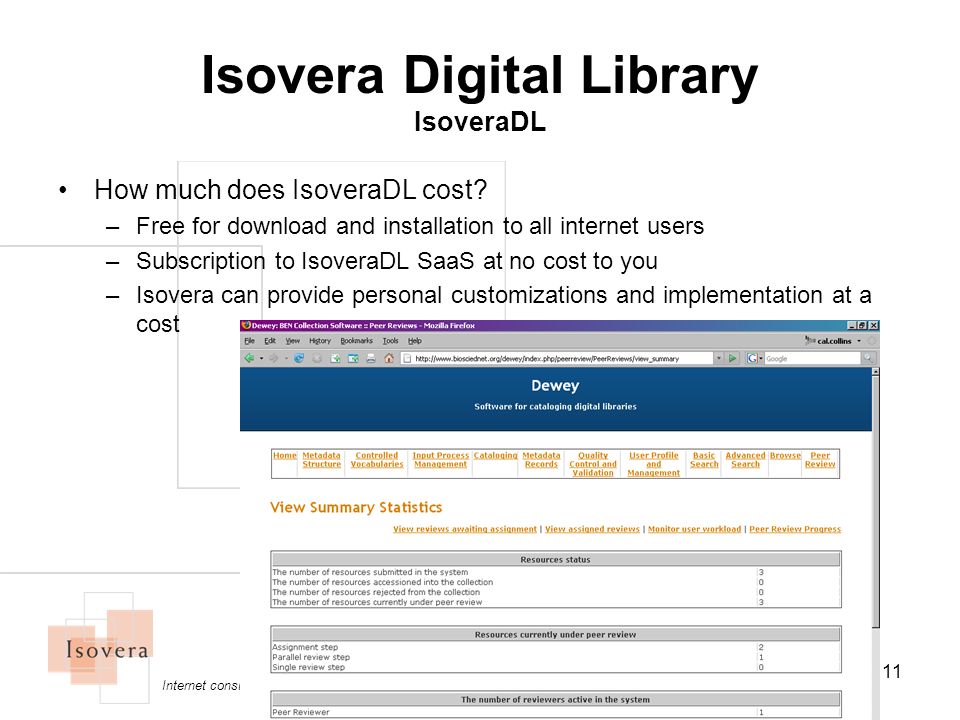Open the Metadata Structure link

coord(321,460)
